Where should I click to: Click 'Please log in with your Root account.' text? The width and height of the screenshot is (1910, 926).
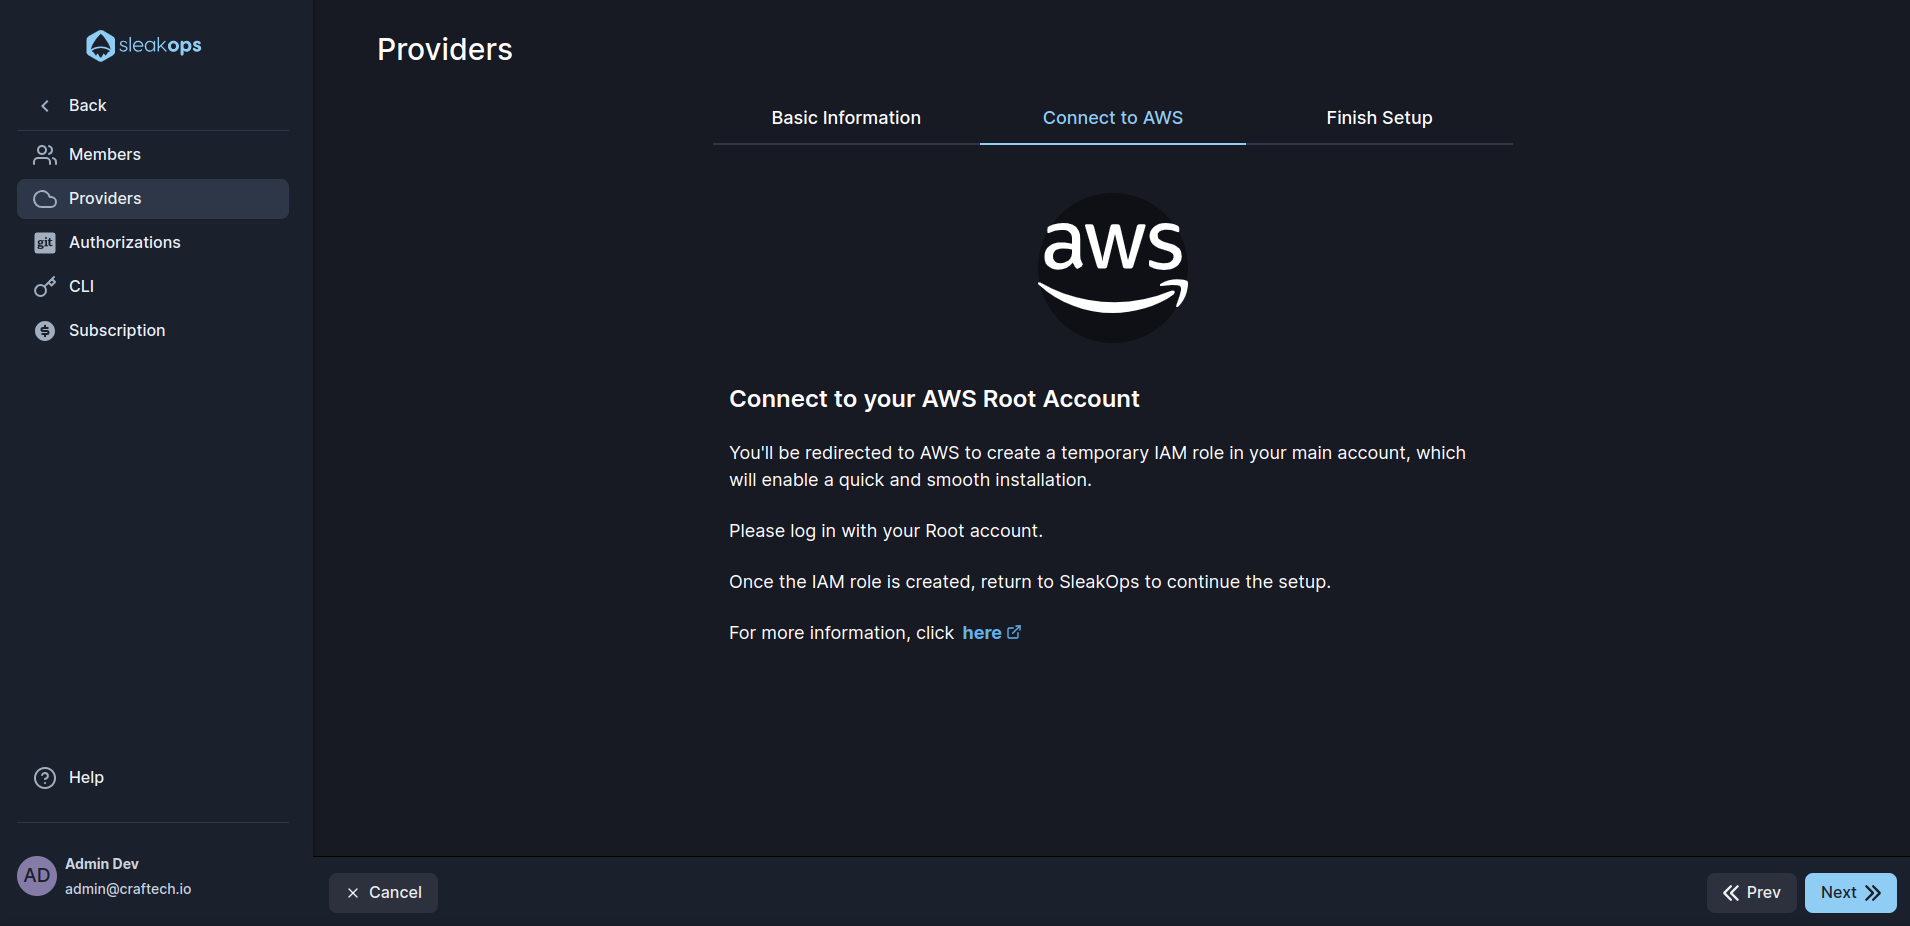click(x=886, y=531)
